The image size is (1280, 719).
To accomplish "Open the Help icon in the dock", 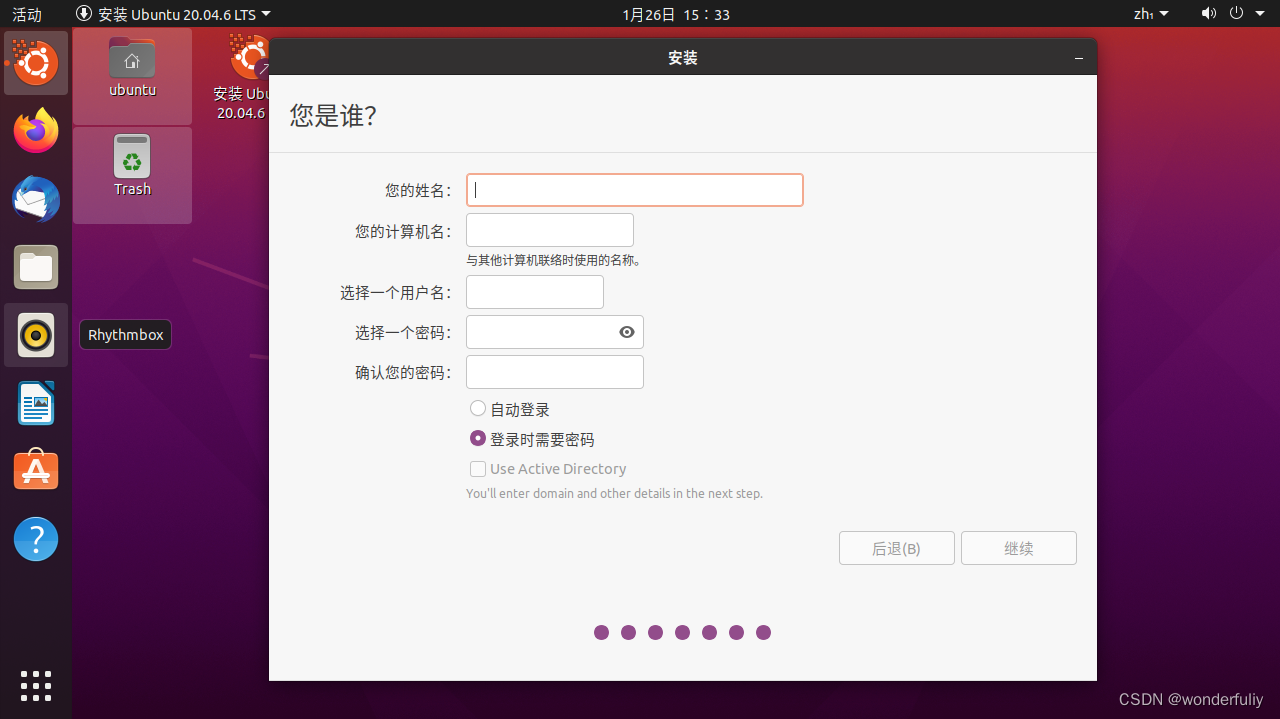I will pos(36,538).
